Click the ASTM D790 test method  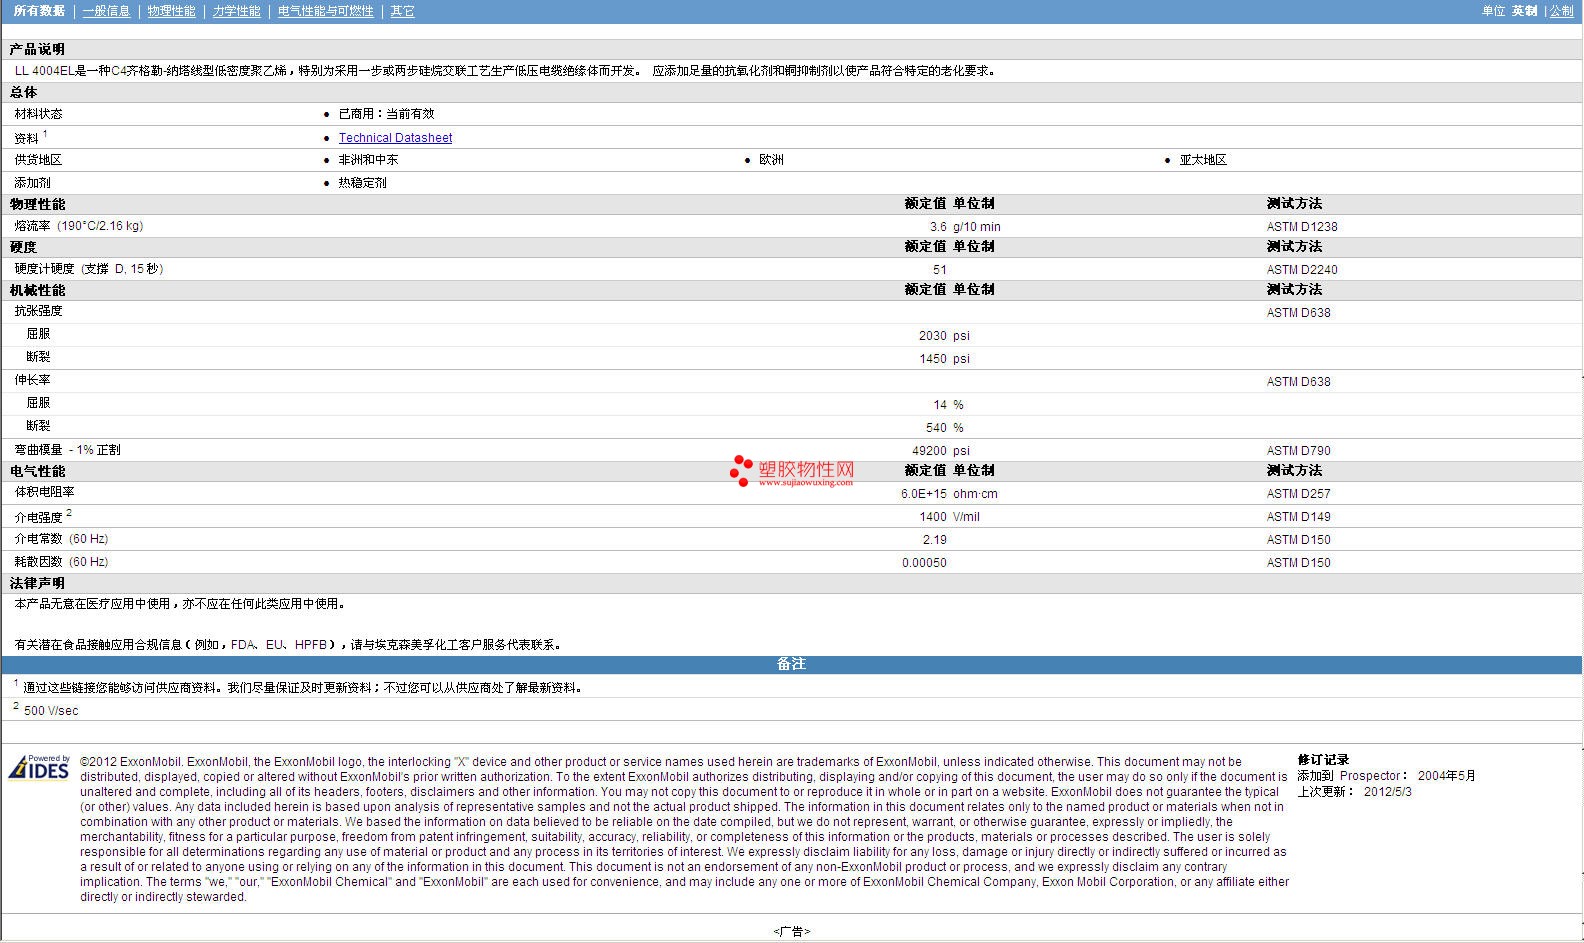pos(1298,451)
